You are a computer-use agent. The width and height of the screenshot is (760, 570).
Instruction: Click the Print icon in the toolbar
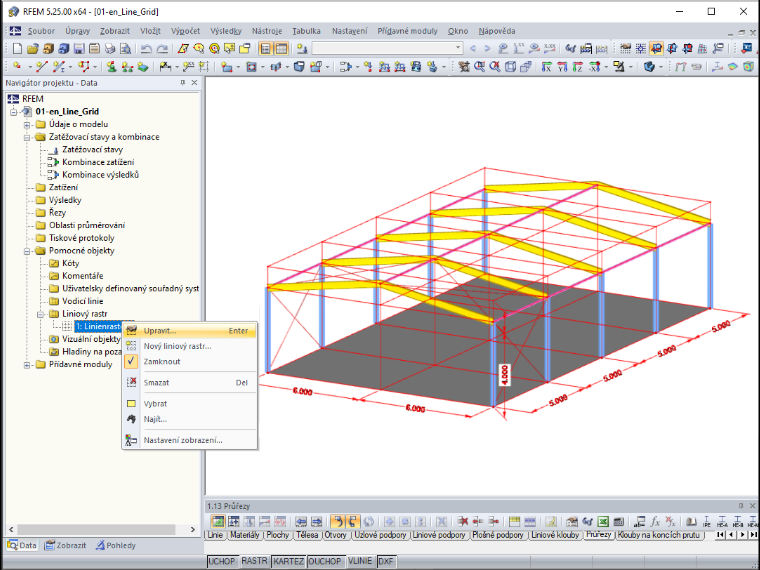pyautogui.click(x=110, y=48)
